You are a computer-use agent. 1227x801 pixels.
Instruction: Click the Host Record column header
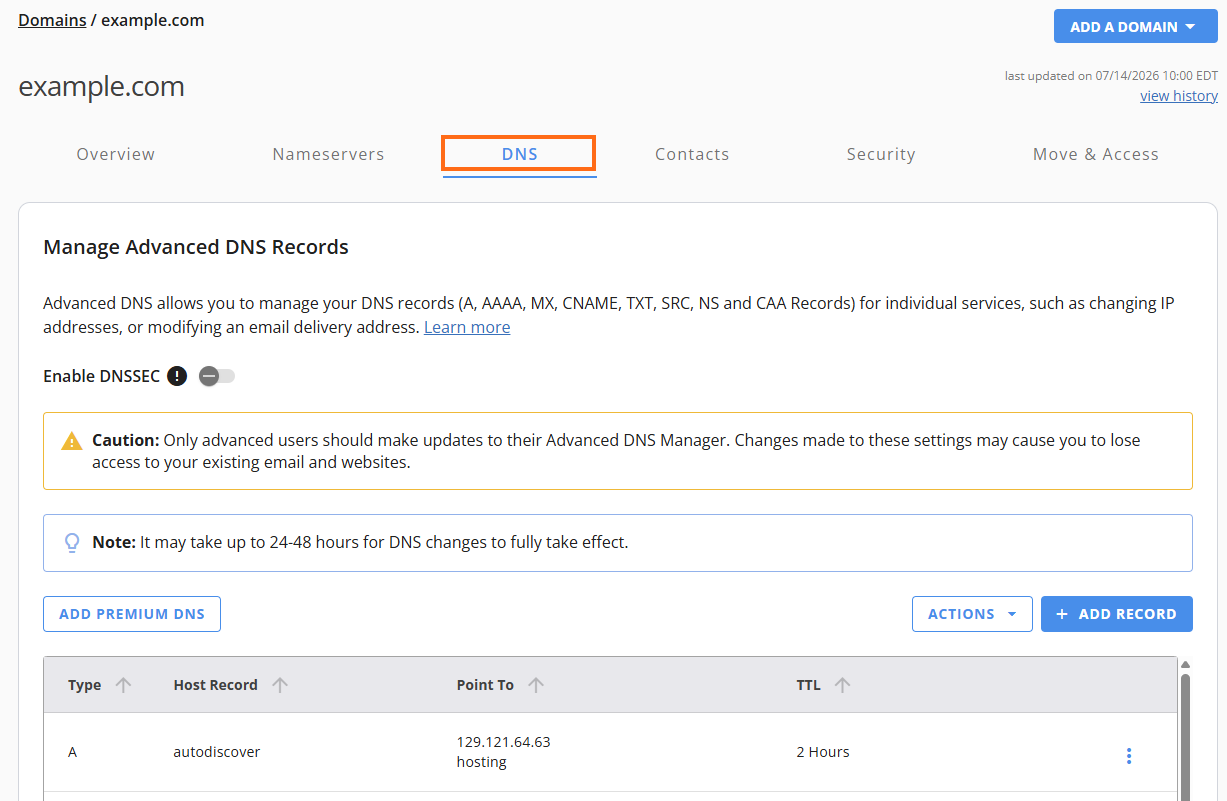pos(215,685)
